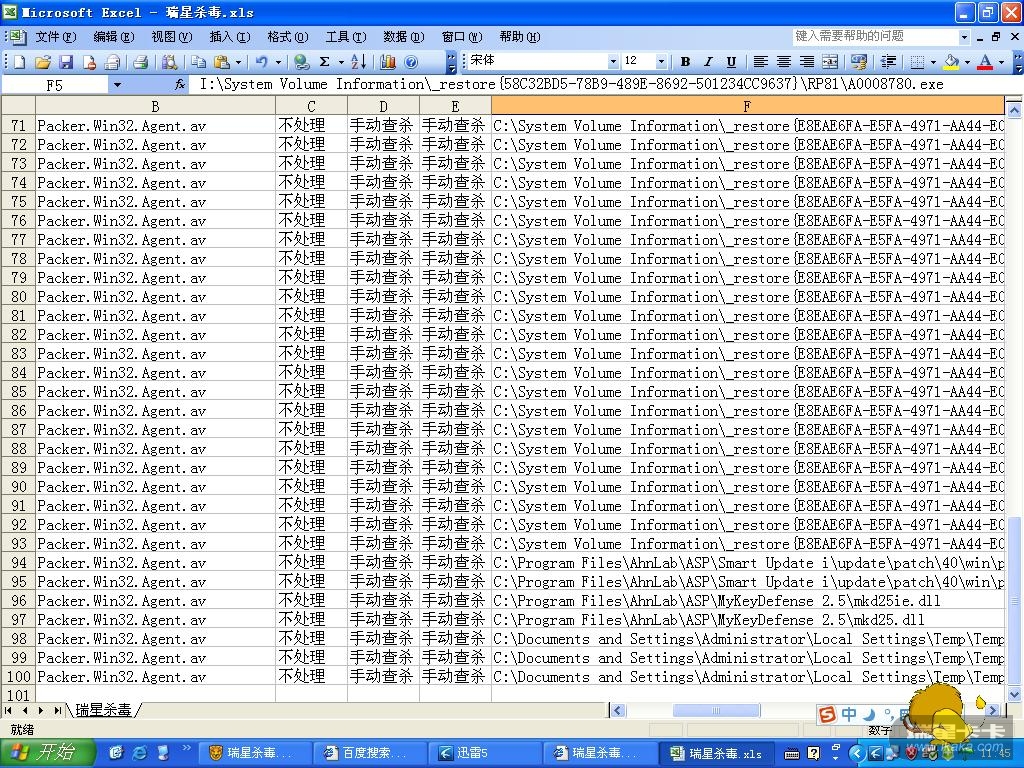Click in the help question search box

875,37
